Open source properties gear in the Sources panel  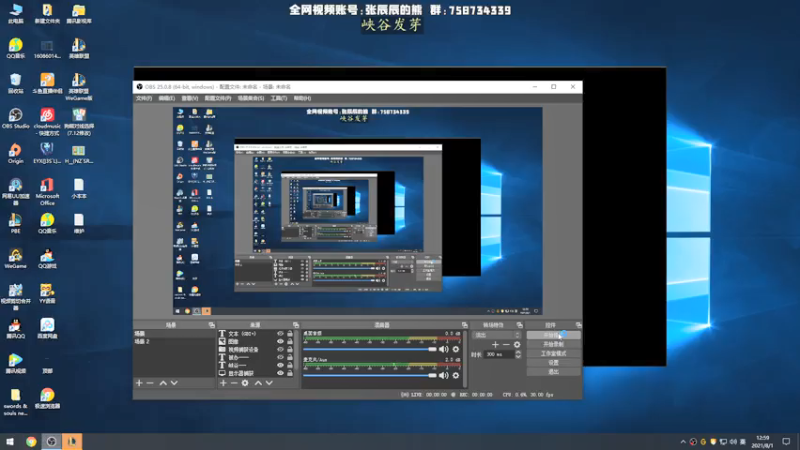coord(245,383)
